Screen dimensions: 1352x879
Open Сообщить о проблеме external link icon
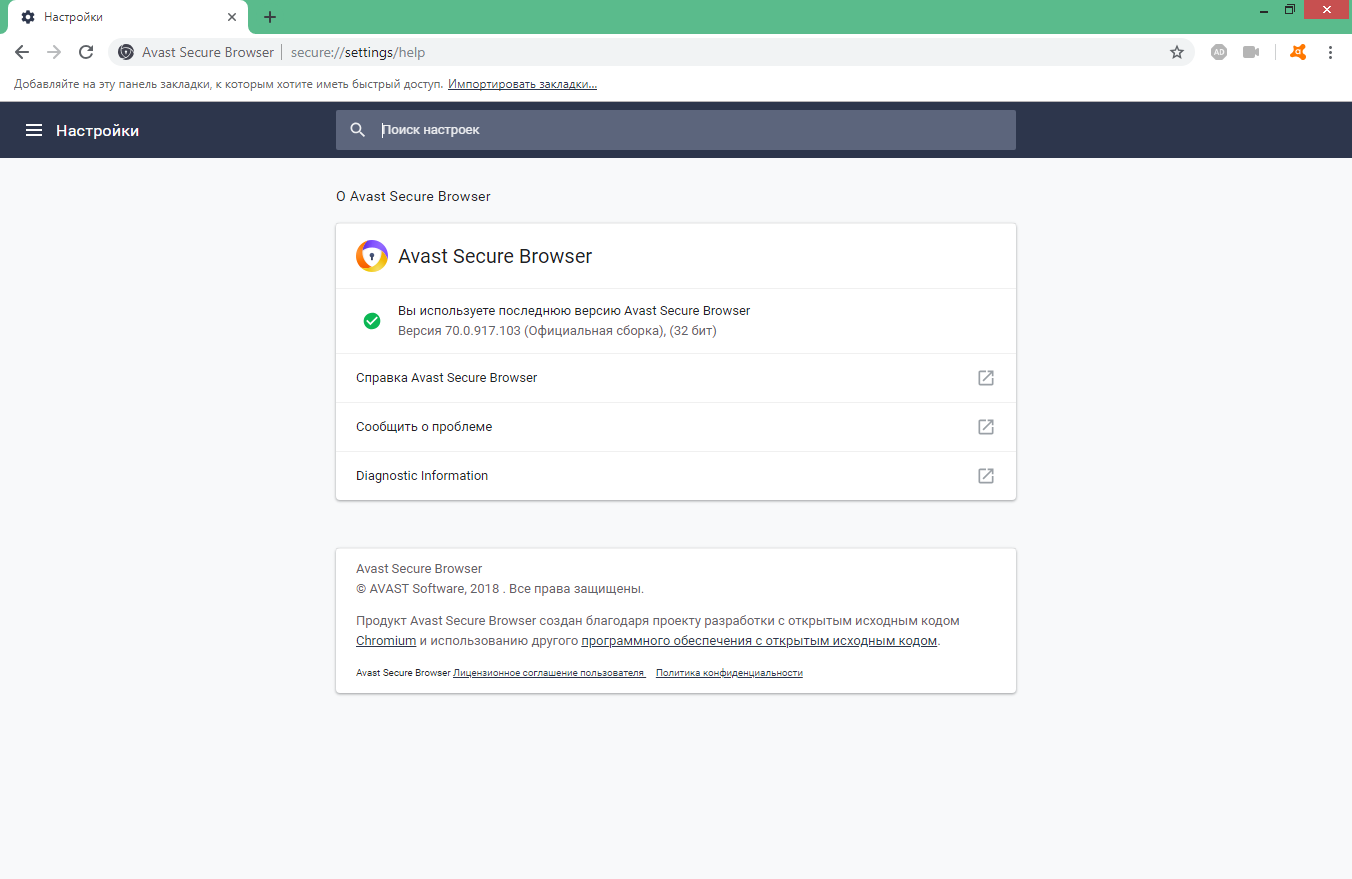pos(986,427)
